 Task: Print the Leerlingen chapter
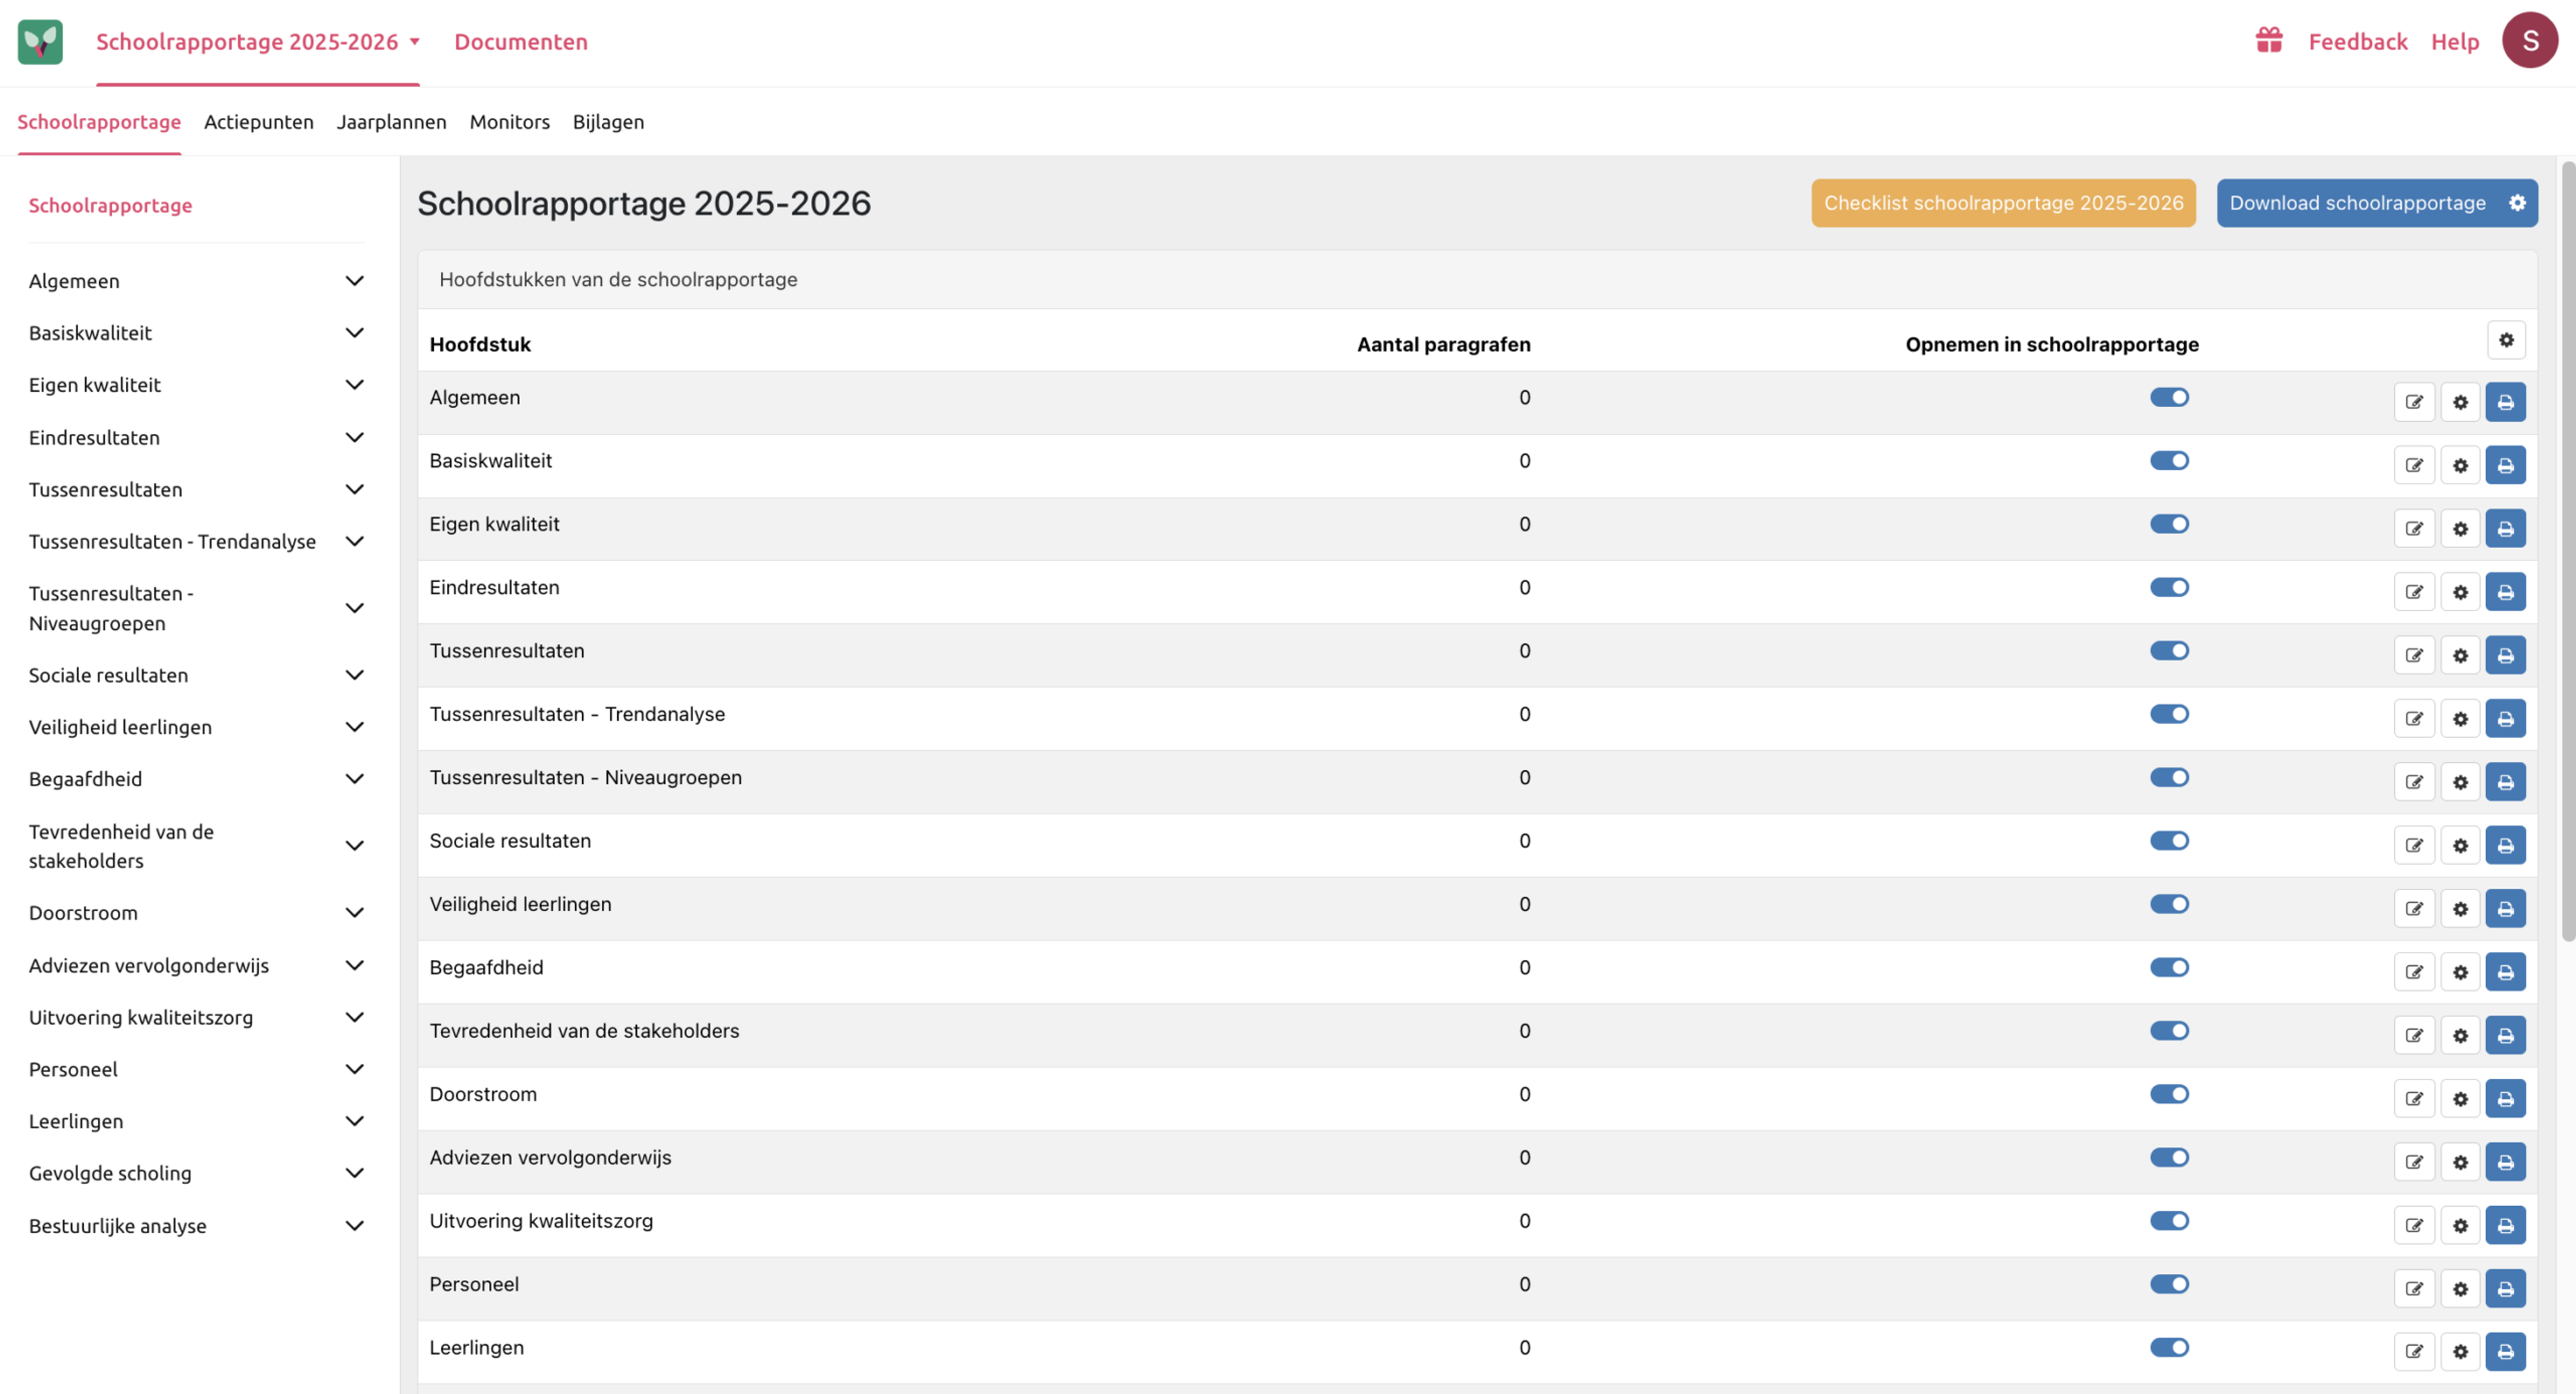[x=2505, y=1352]
